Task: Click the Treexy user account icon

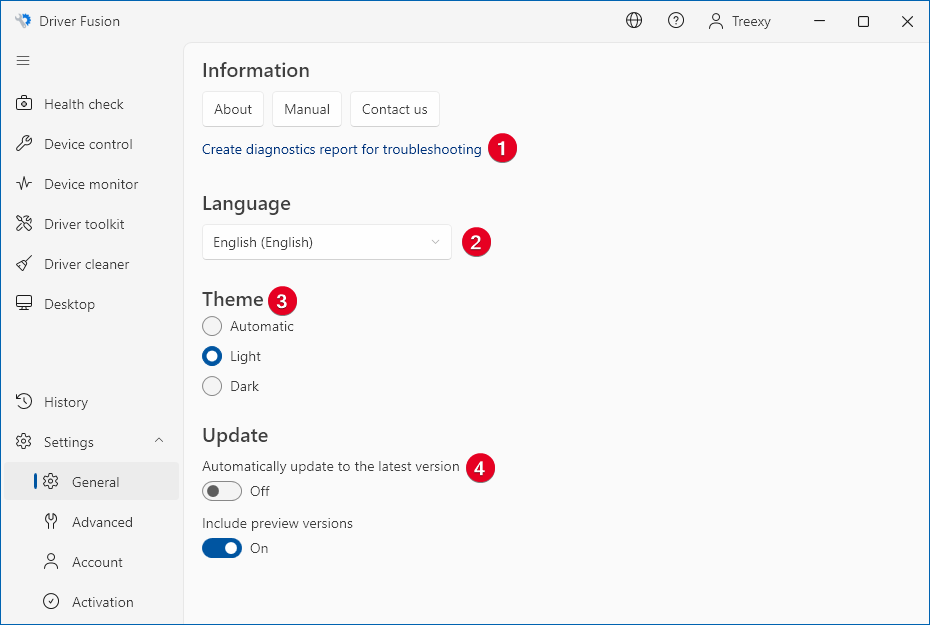Action: tap(716, 21)
